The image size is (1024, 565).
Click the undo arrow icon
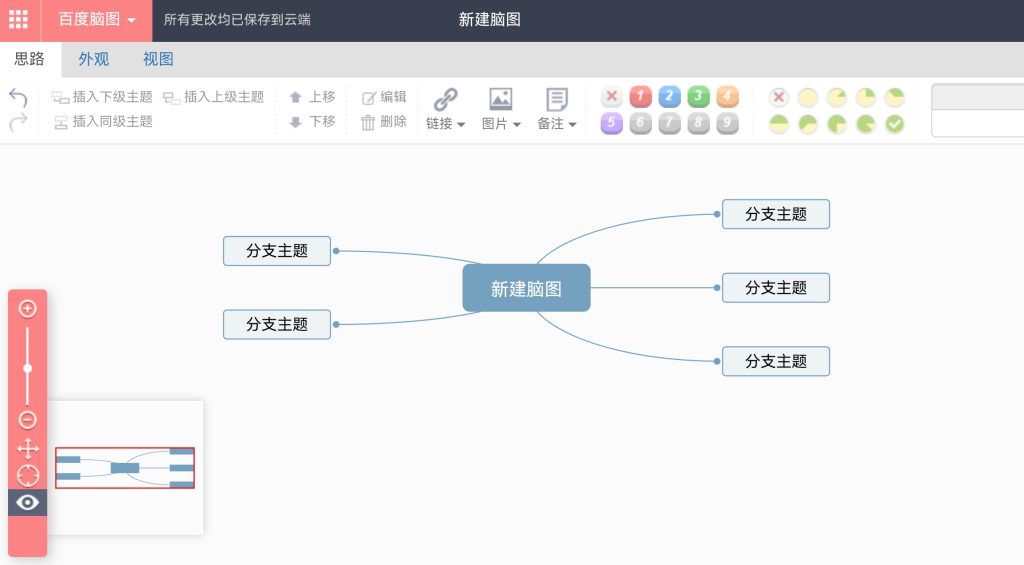tap(18, 97)
